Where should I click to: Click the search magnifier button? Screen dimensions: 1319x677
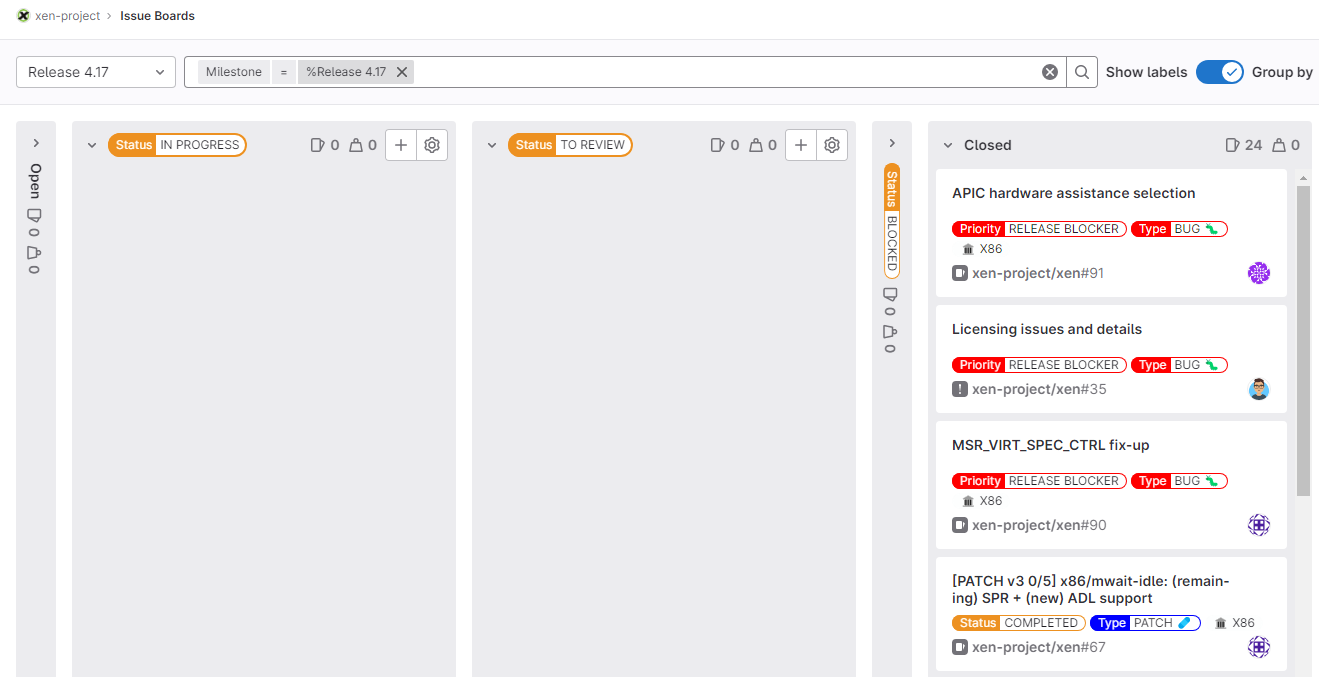pos(1082,72)
